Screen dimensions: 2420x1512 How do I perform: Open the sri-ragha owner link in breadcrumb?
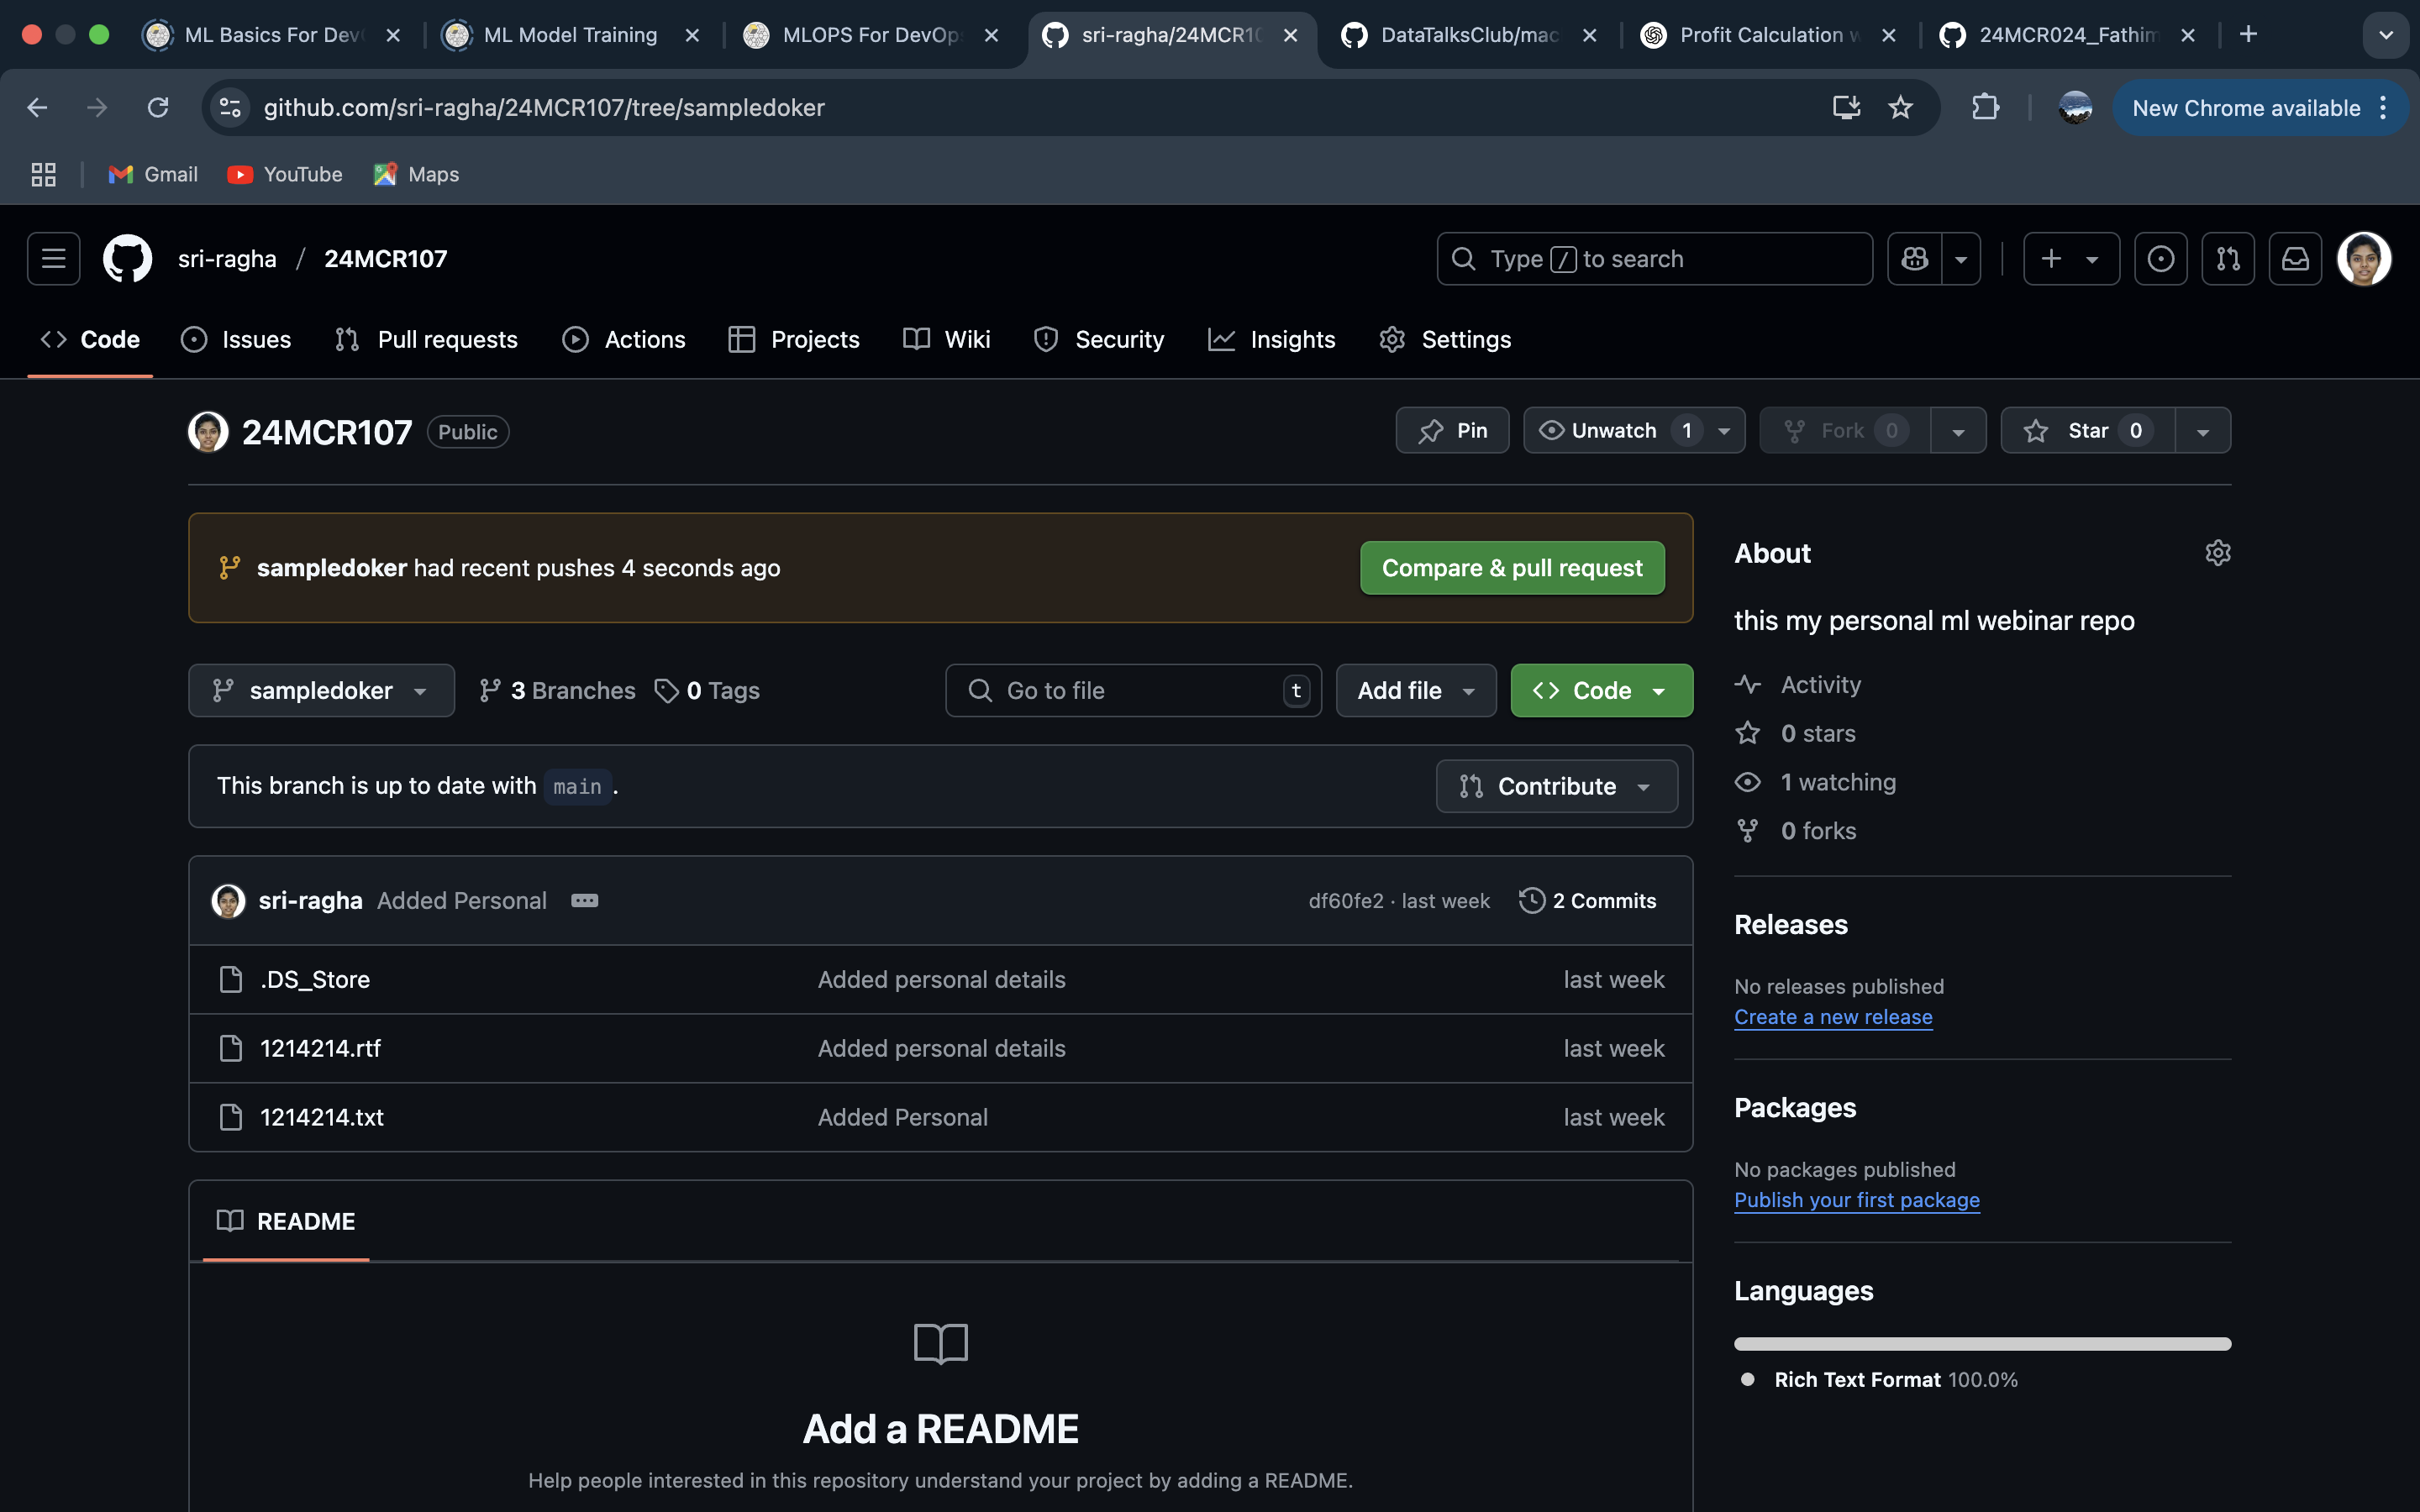click(x=227, y=259)
